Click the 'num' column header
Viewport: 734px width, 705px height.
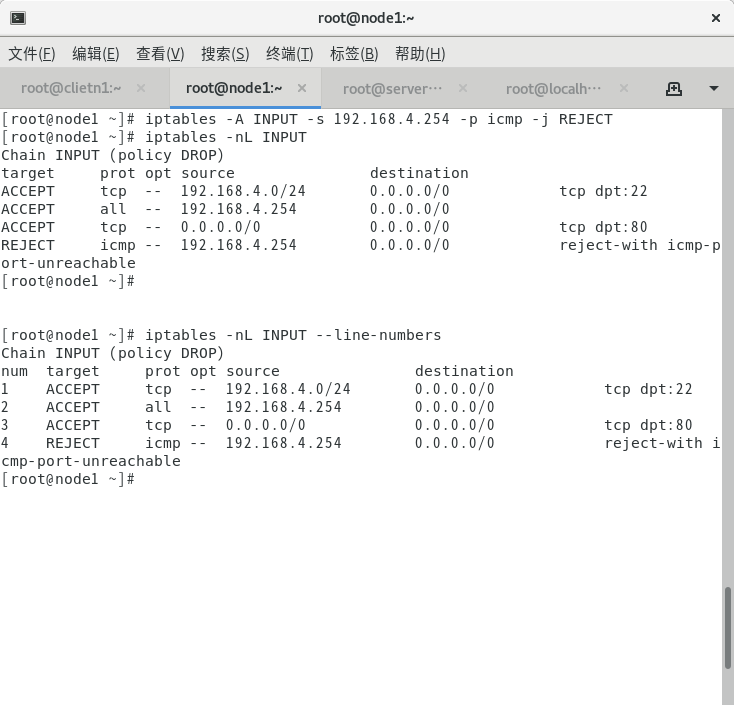[x=15, y=371]
